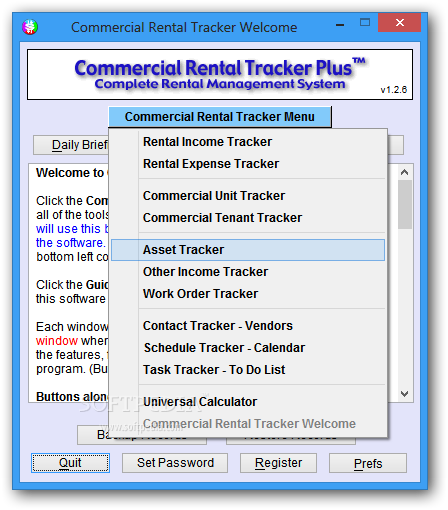
Task: Minimize the Commercial Rental Tracker window
Action: (x=340, y=24)
